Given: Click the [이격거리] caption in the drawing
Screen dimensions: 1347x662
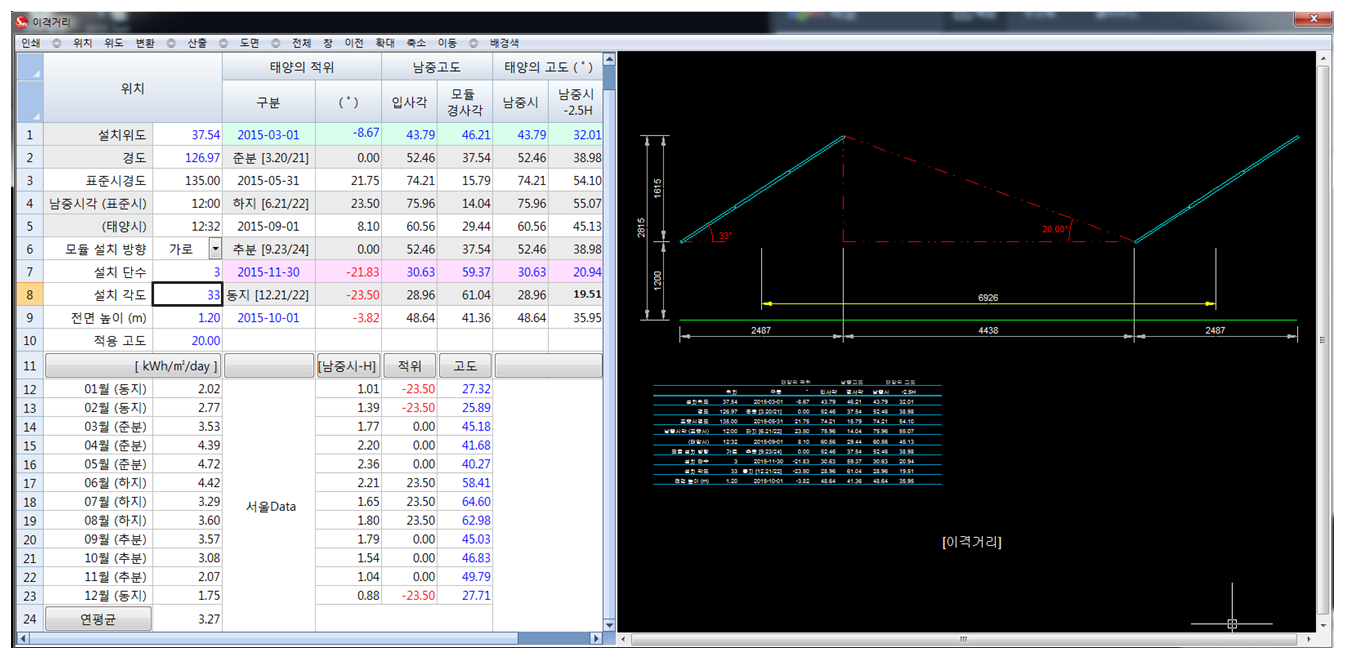Looking at the screenshot, I should 972,542.
